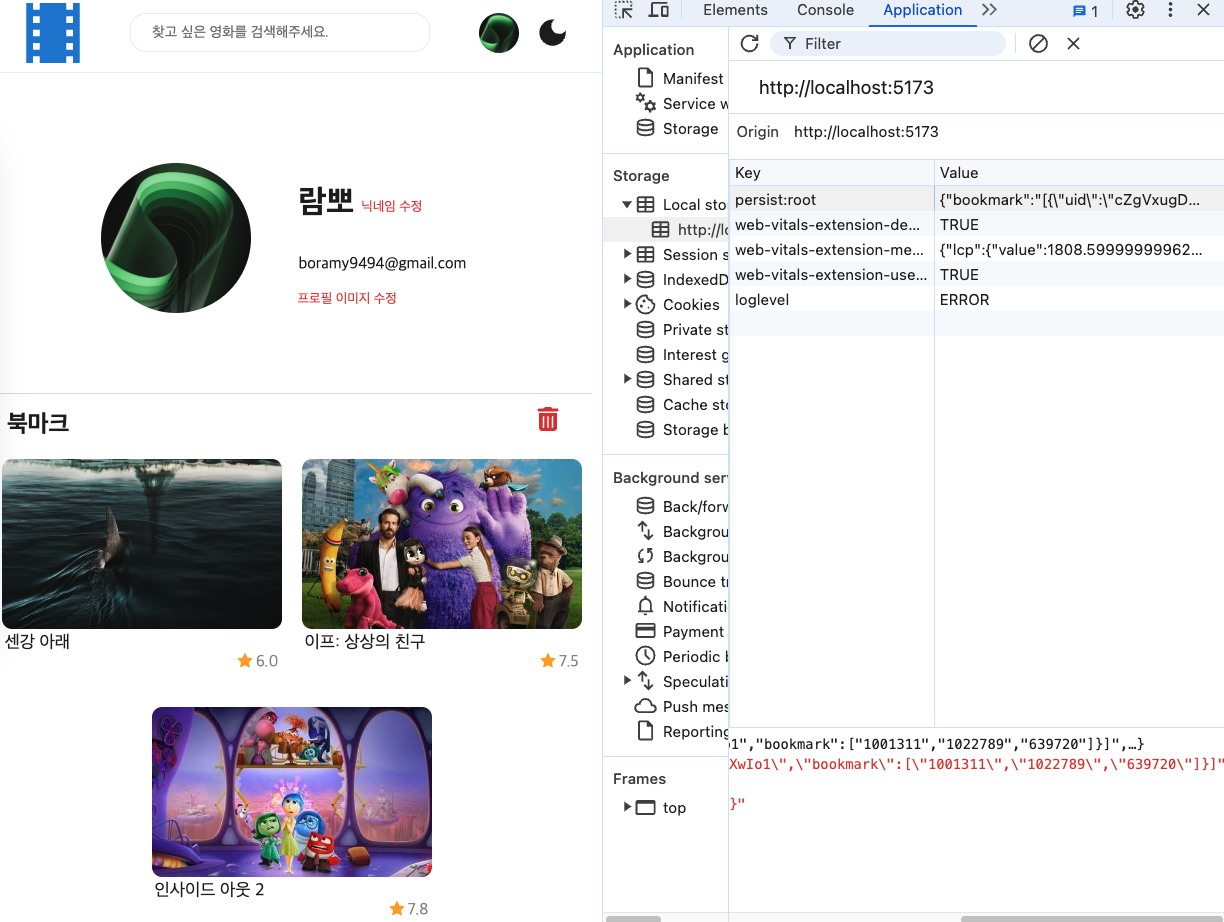The image size is (1224, 922).
Task: Open DevTools settings gear
Action: tap(1135, 10)
